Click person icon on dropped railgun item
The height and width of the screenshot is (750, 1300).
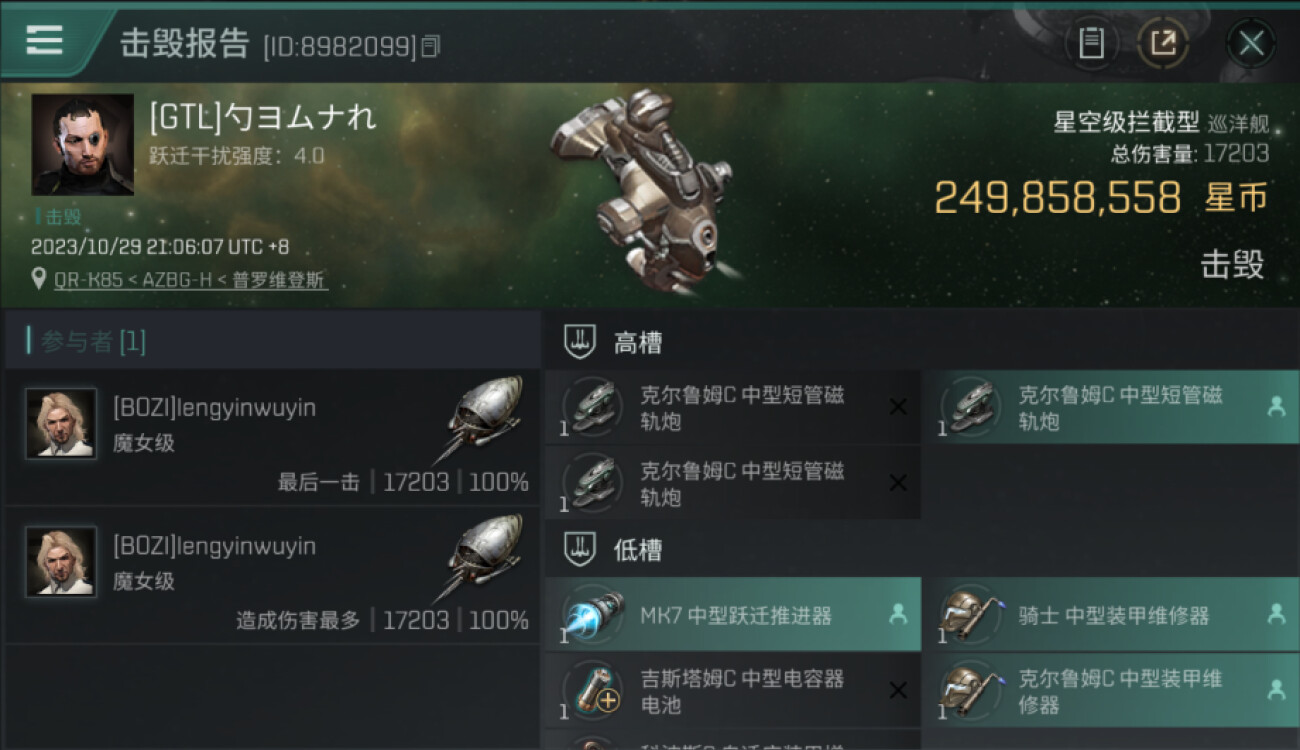click(x=1276, y=407)
